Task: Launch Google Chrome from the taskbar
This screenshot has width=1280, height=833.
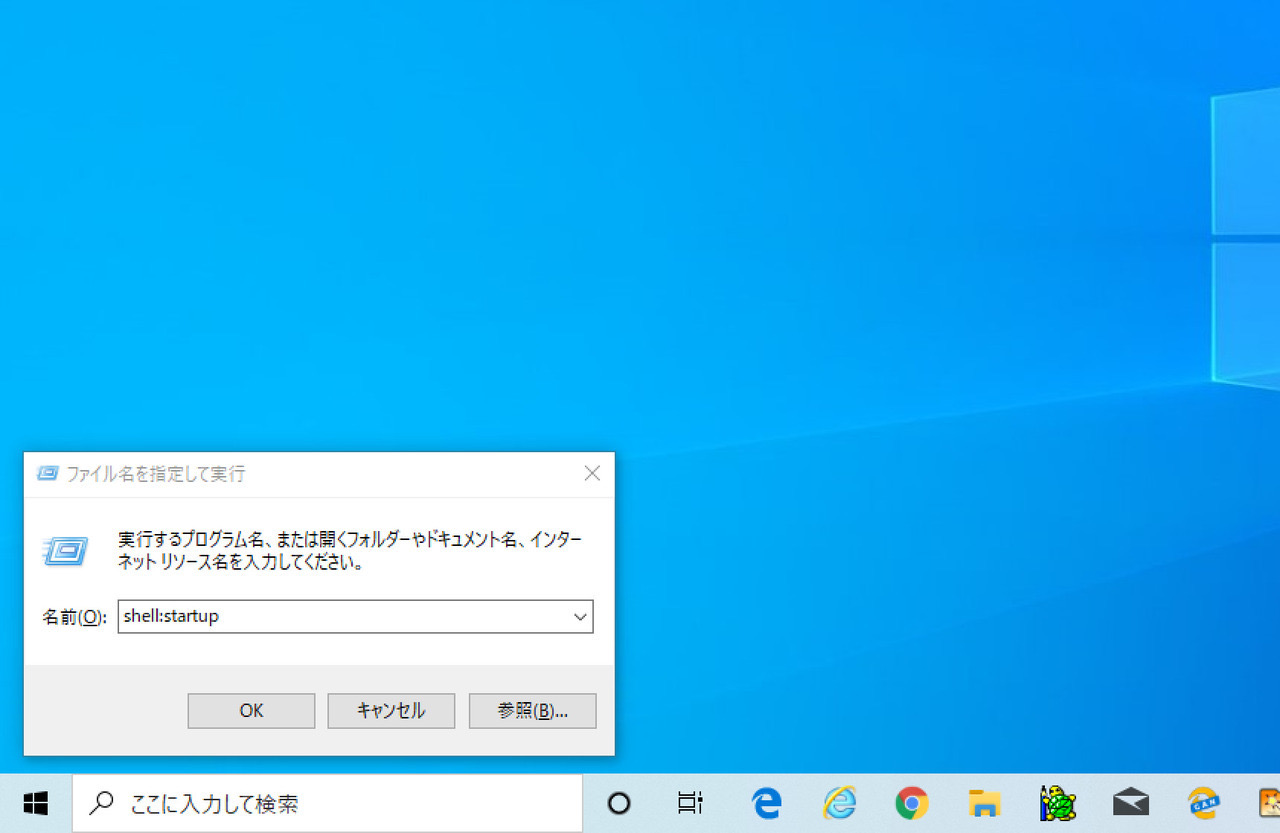Action: pyautogui.click(x=911, y=803)
